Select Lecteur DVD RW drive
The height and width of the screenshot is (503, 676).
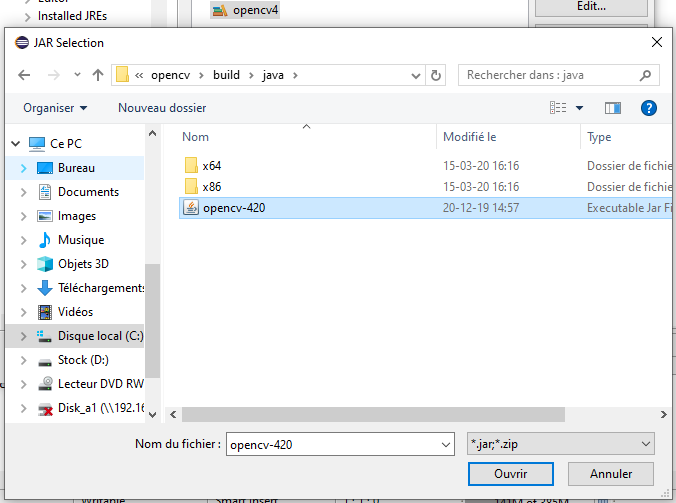pyautogui.click(x=100, y=384)
